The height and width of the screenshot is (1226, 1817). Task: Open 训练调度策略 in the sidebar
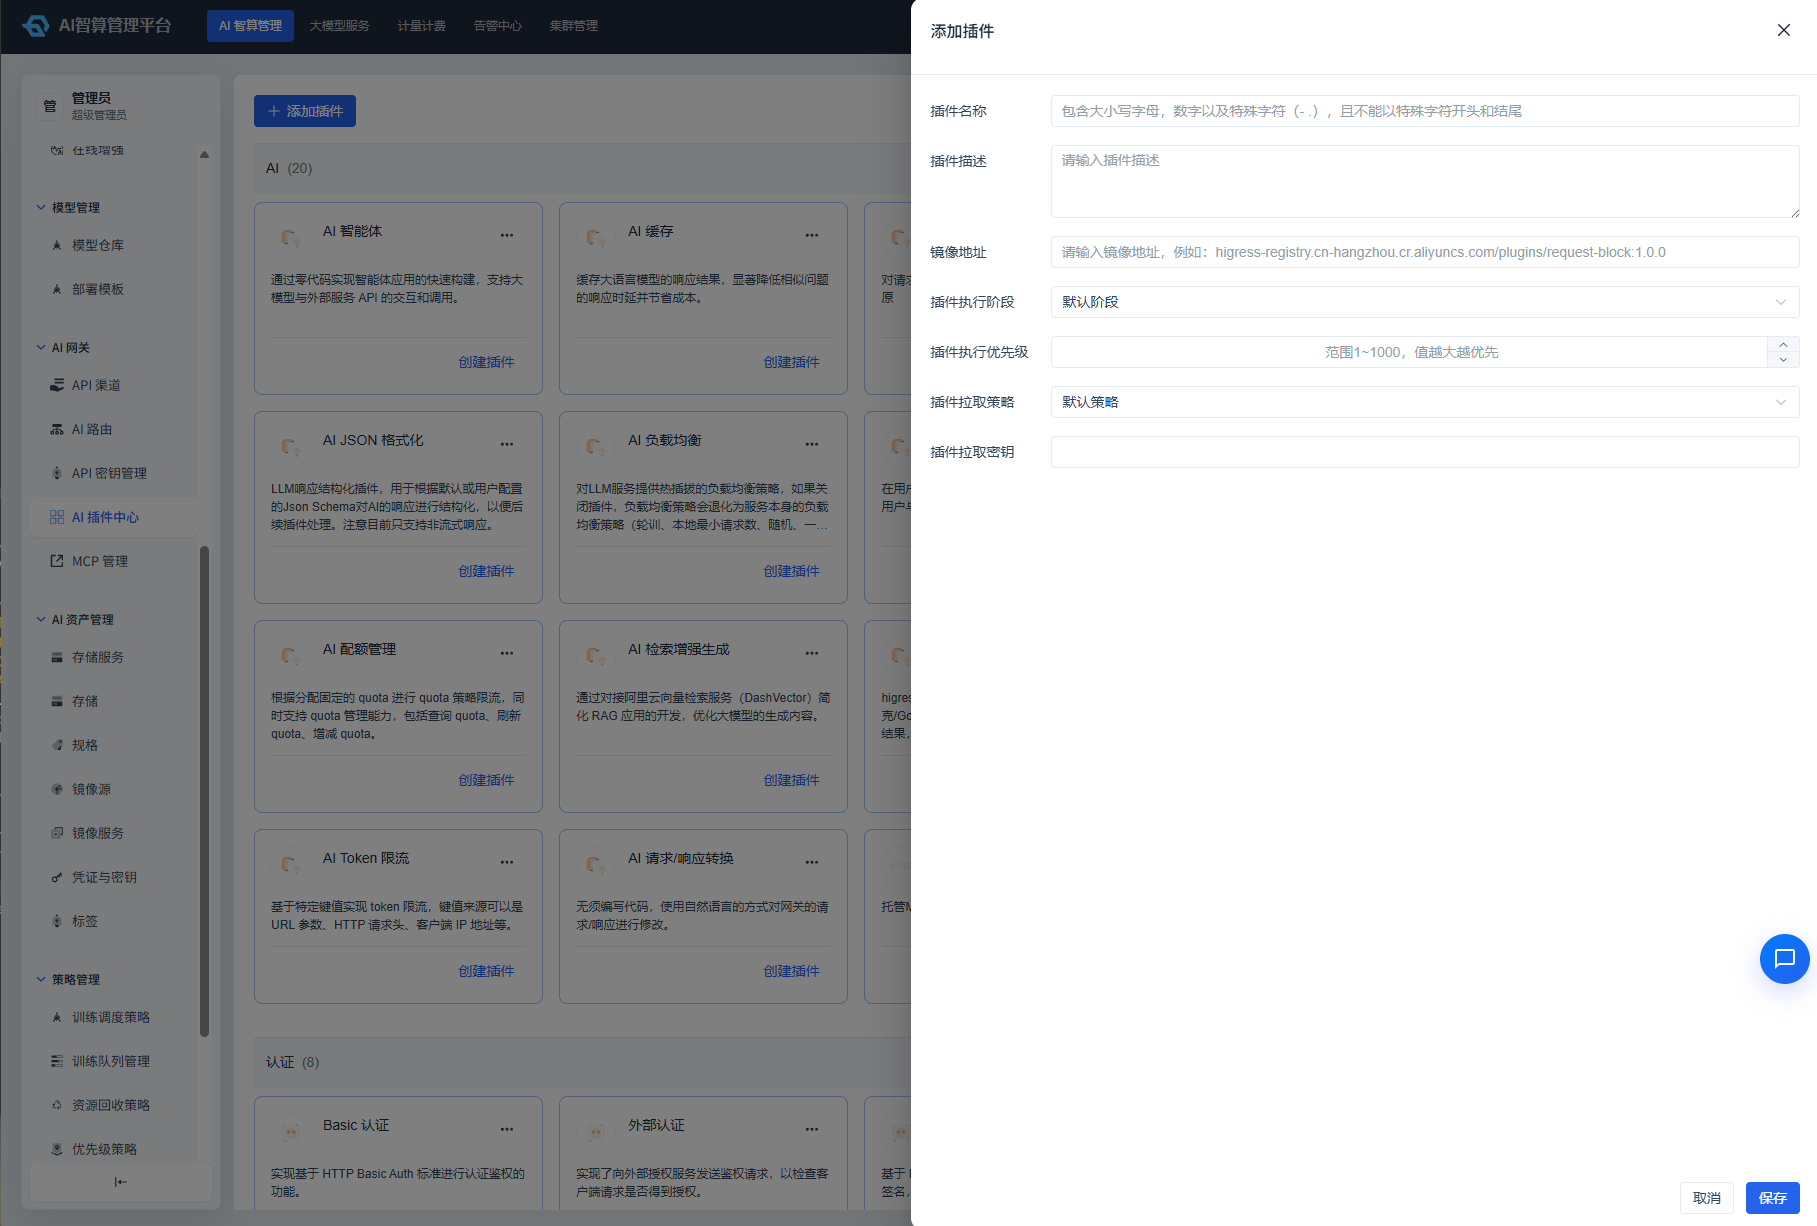tap(112, 1017)
